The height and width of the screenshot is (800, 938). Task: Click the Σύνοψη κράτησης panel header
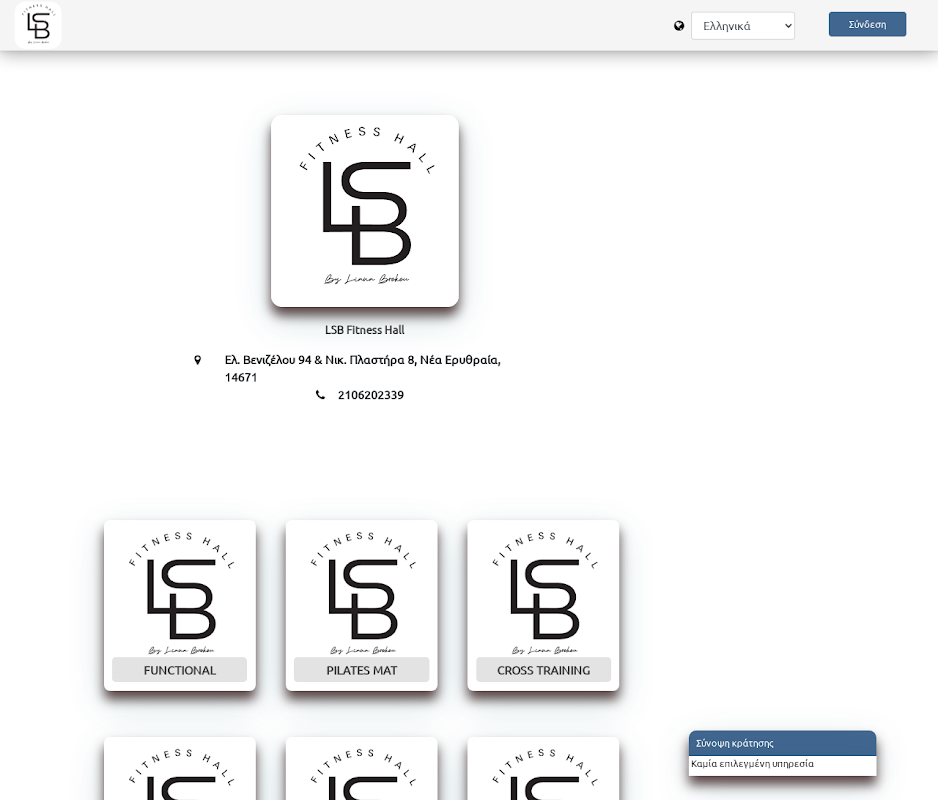coord(782,743)
